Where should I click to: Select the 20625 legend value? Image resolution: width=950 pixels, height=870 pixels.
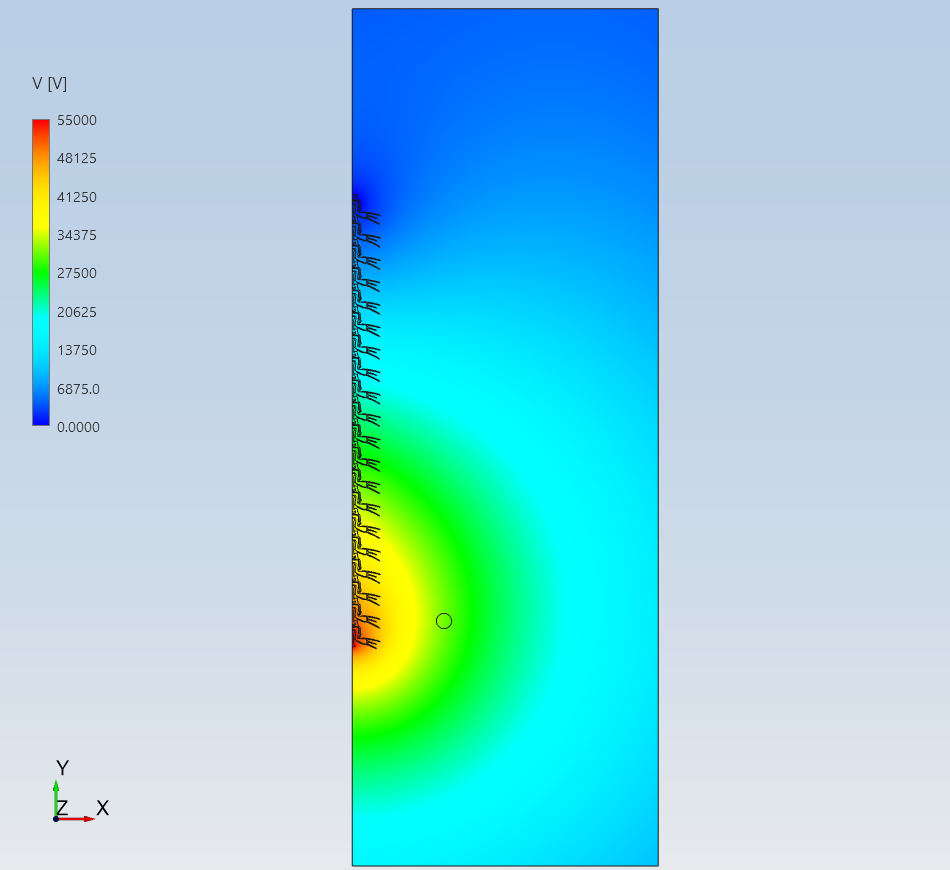pyautogui.click(x=77, y=312)
